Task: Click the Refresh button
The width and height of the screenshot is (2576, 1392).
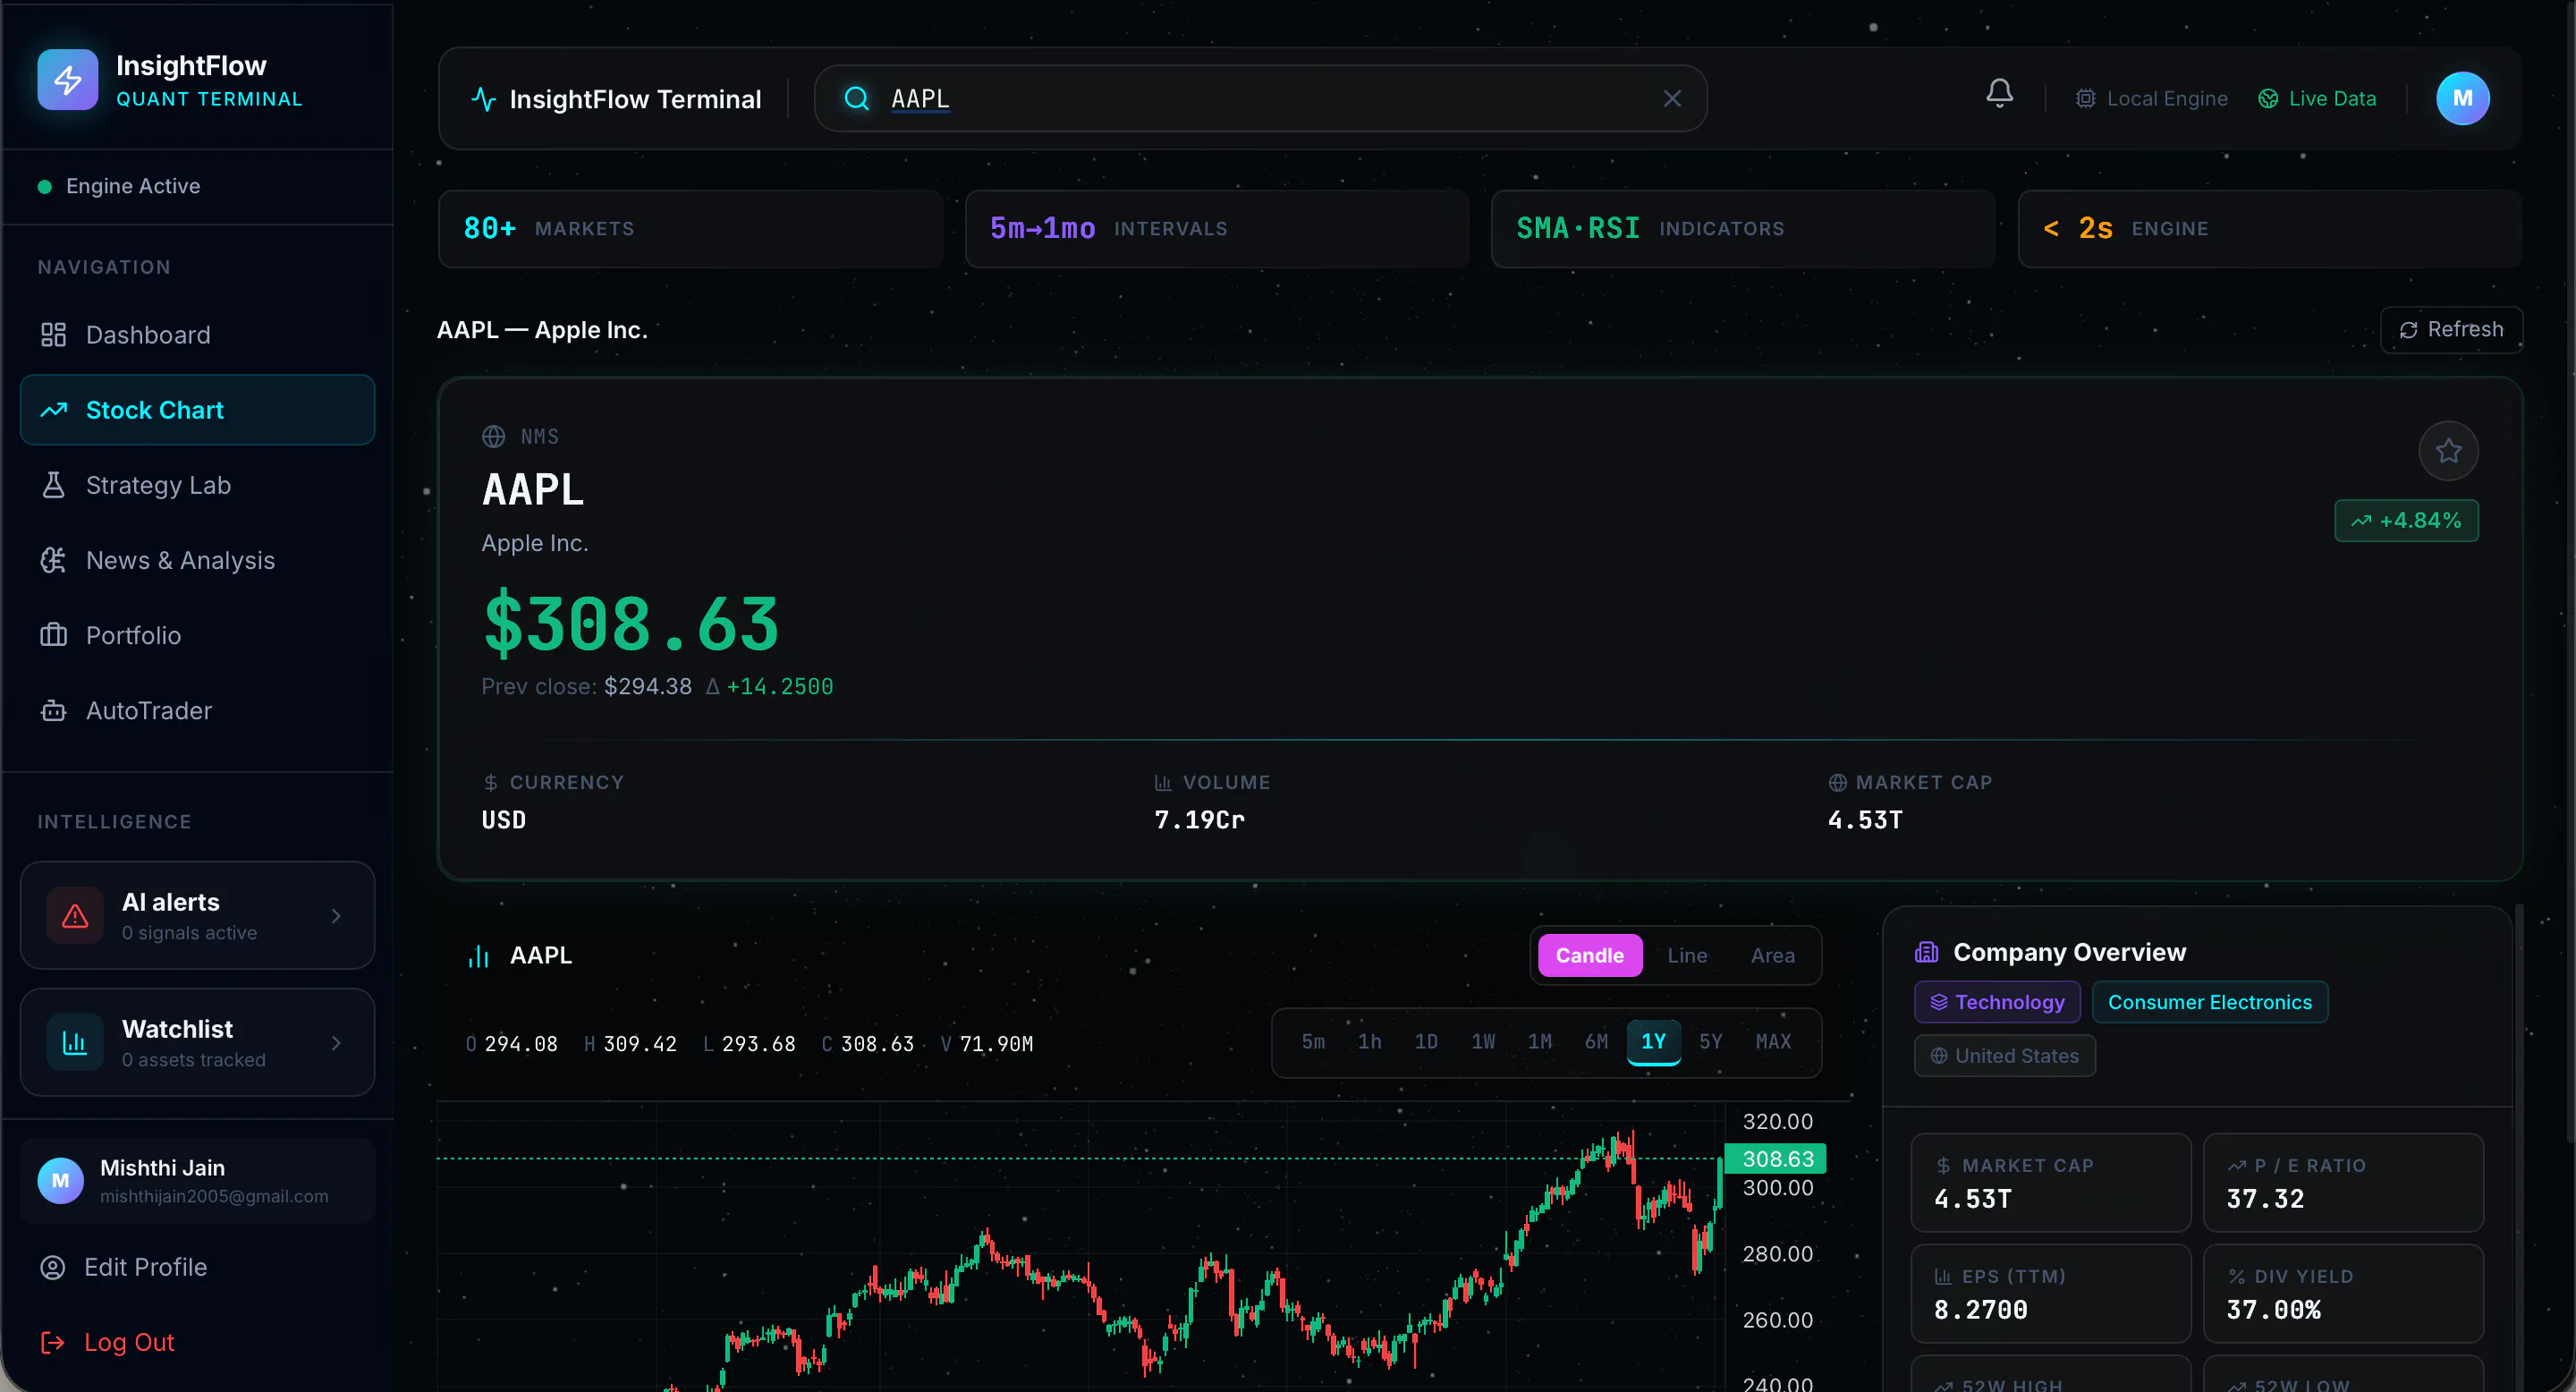Action: (x=2451, y=330)
